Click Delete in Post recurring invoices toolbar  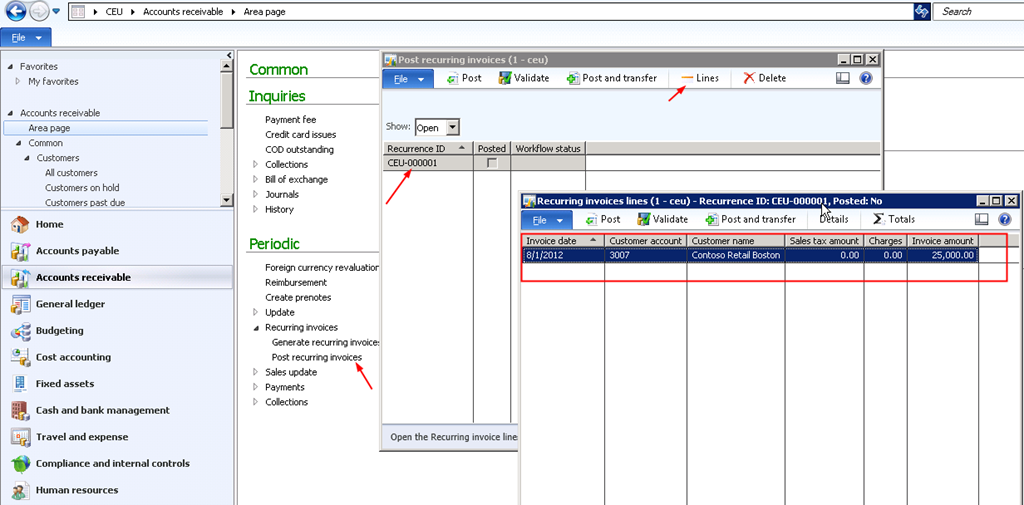click(764, 78)
